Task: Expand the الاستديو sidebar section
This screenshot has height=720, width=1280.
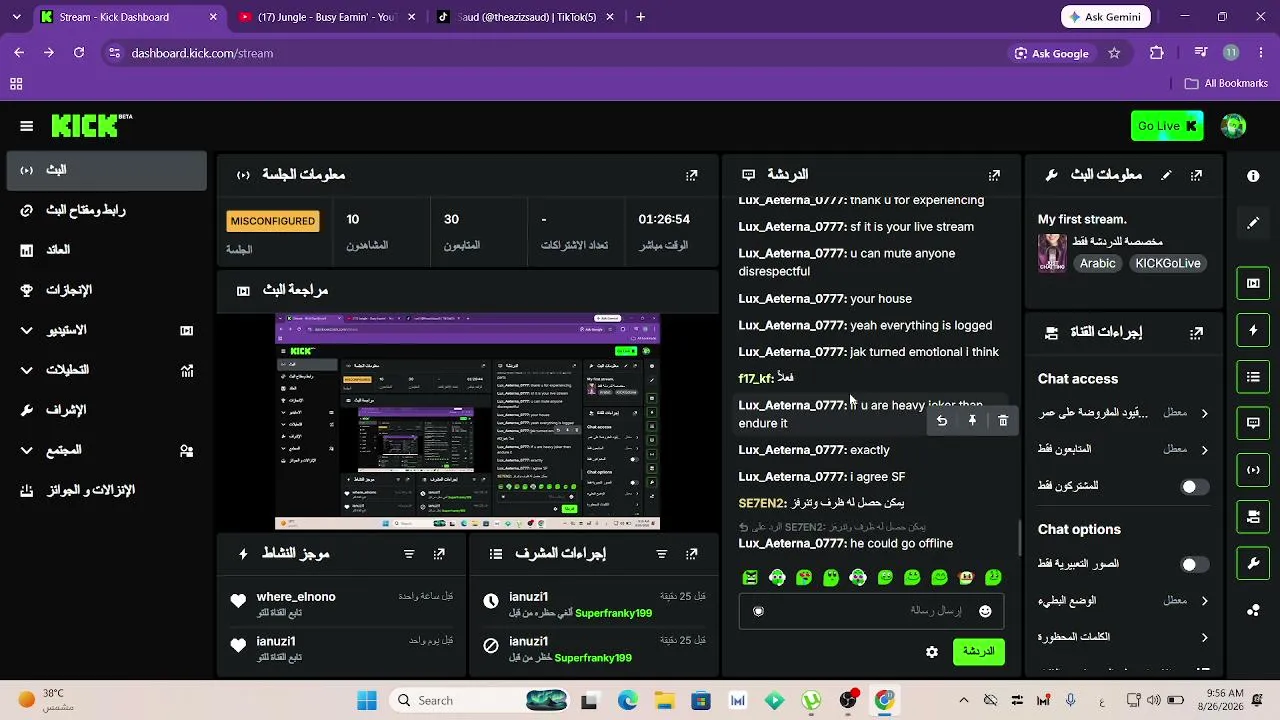Action: [106, 330]
